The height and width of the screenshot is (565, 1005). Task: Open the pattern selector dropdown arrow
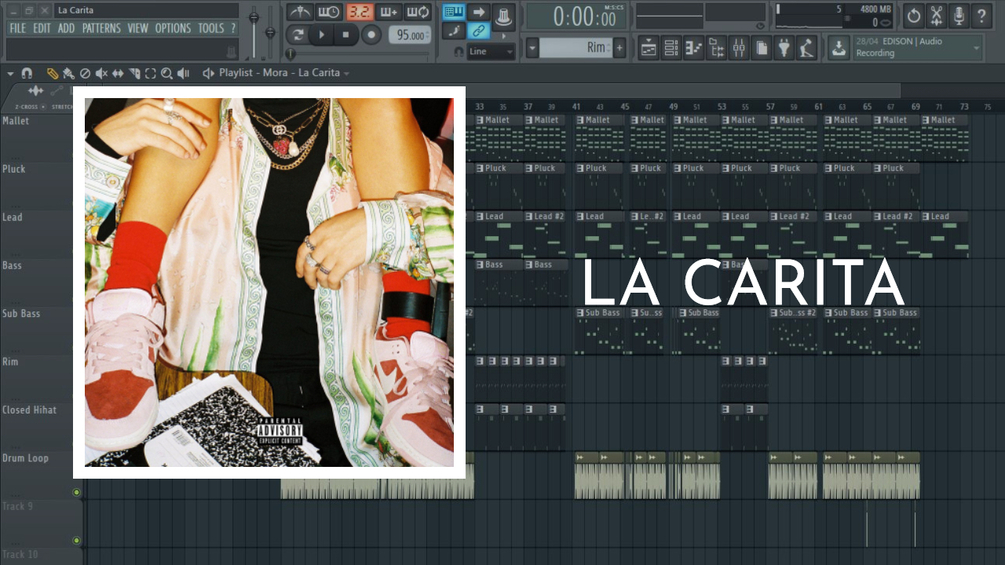point(532,48)
